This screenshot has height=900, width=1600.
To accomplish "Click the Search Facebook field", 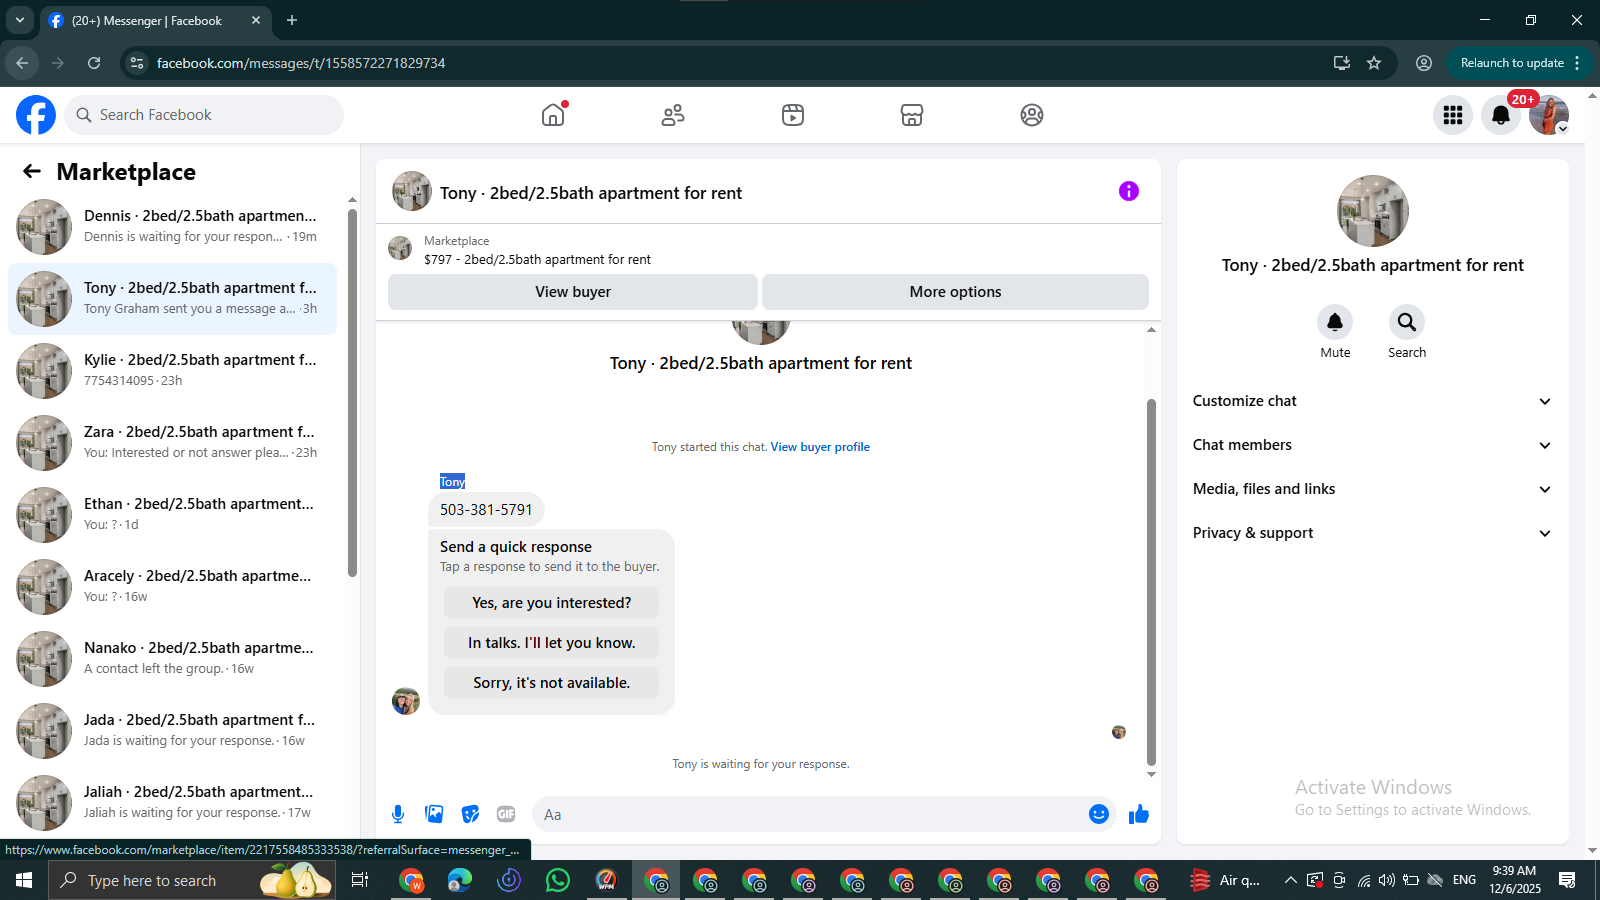I will pos(204,115).
